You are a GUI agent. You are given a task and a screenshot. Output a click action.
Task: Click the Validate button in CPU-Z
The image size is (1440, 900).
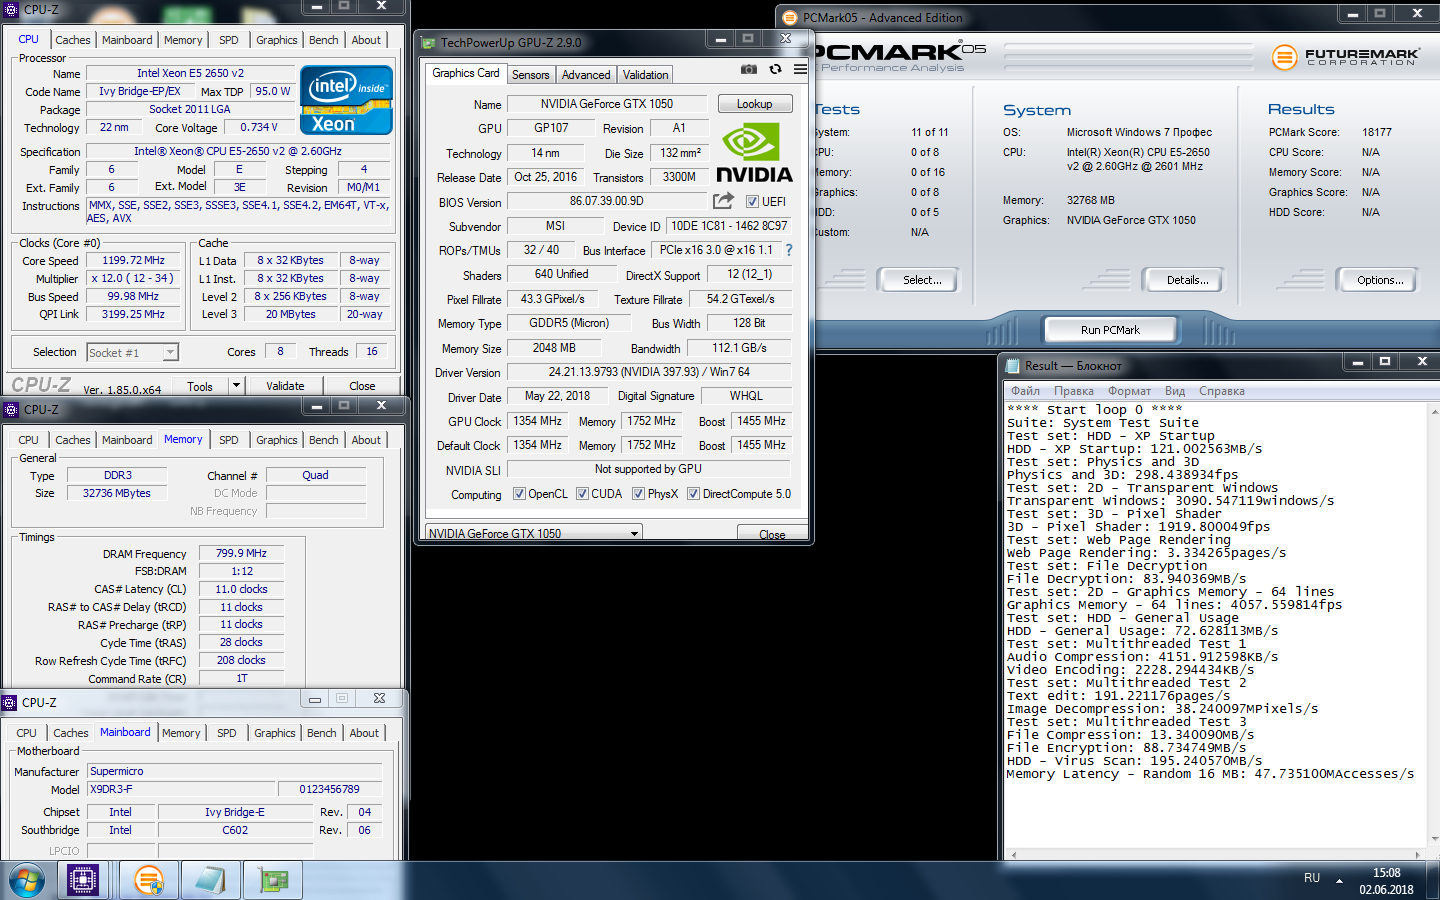(285, 386)
